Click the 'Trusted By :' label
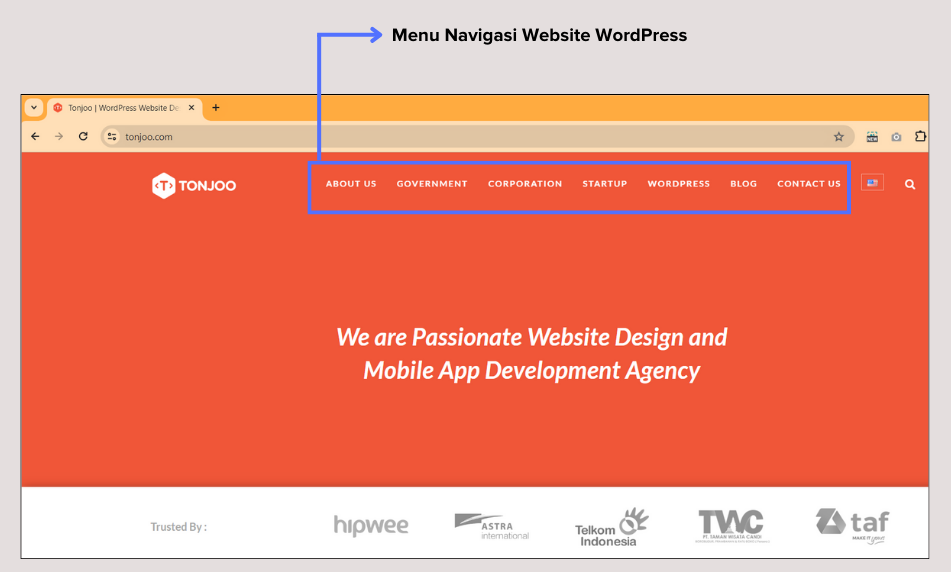951x572 pixels. coord(178,527)
